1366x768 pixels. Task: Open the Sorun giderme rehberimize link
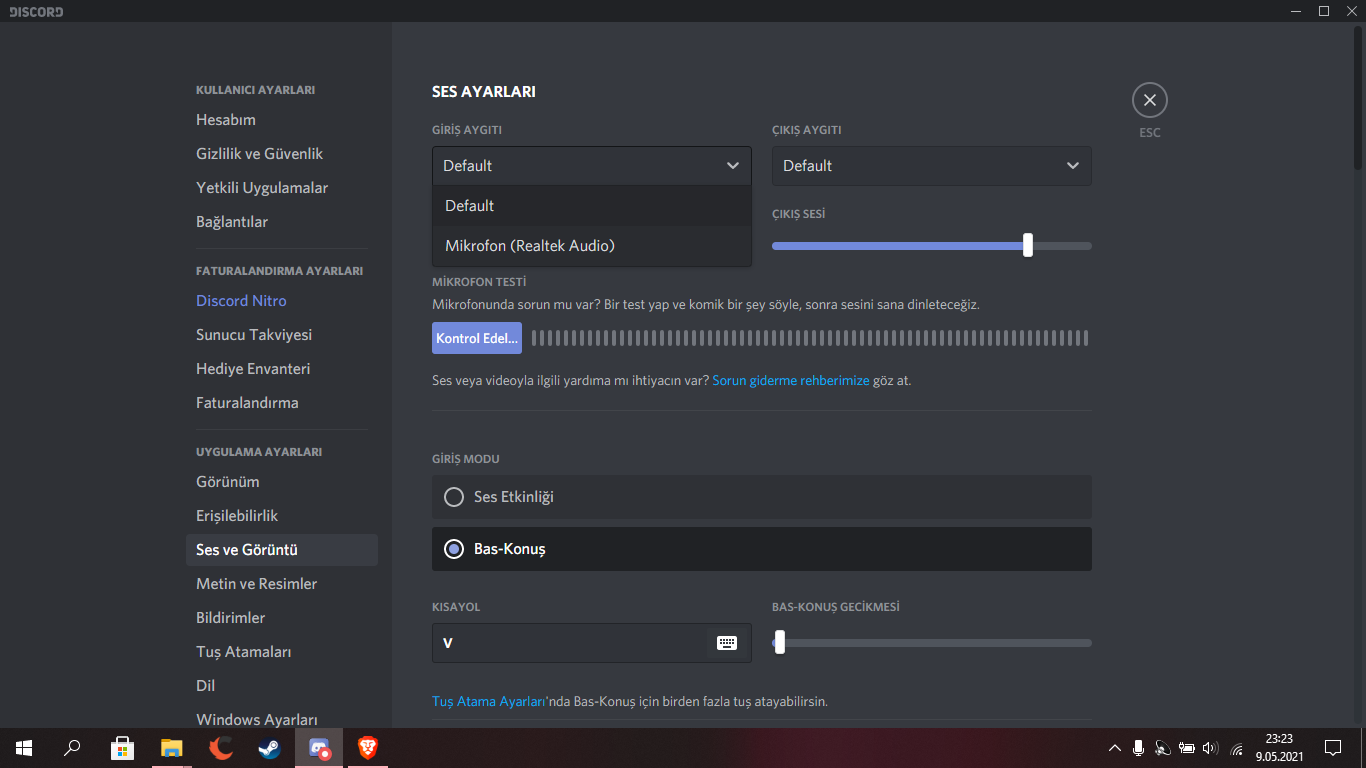click(x=791, y=381)
